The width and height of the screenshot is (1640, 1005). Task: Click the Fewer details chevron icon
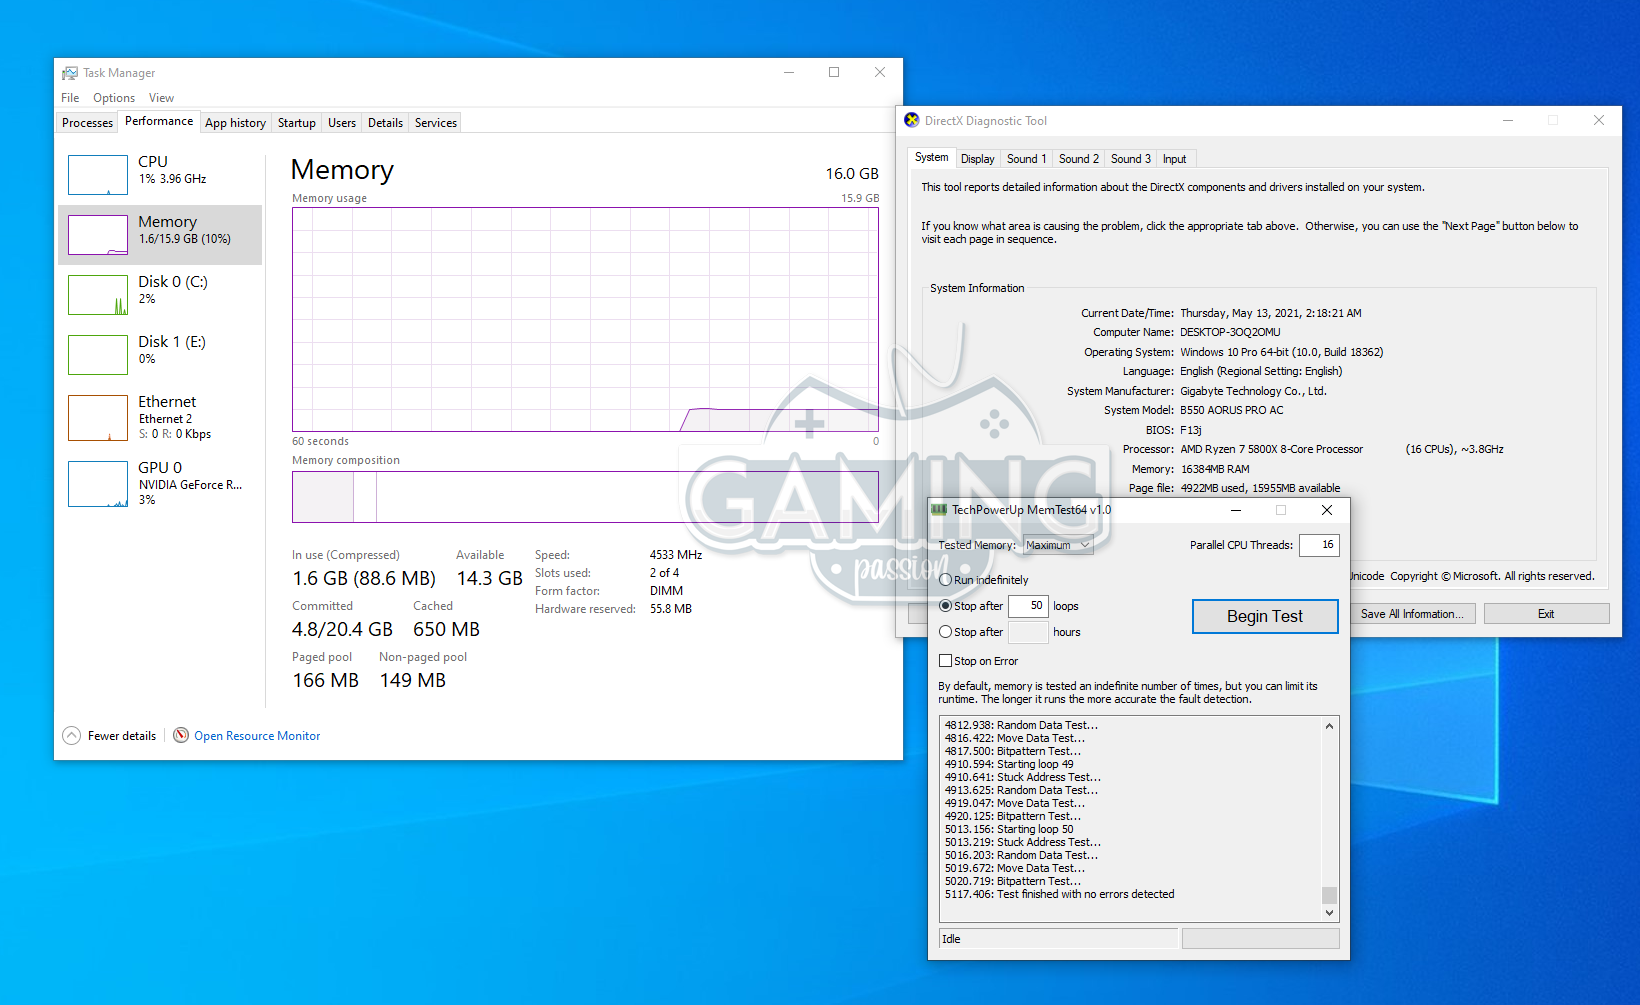[x=72, y=736]
